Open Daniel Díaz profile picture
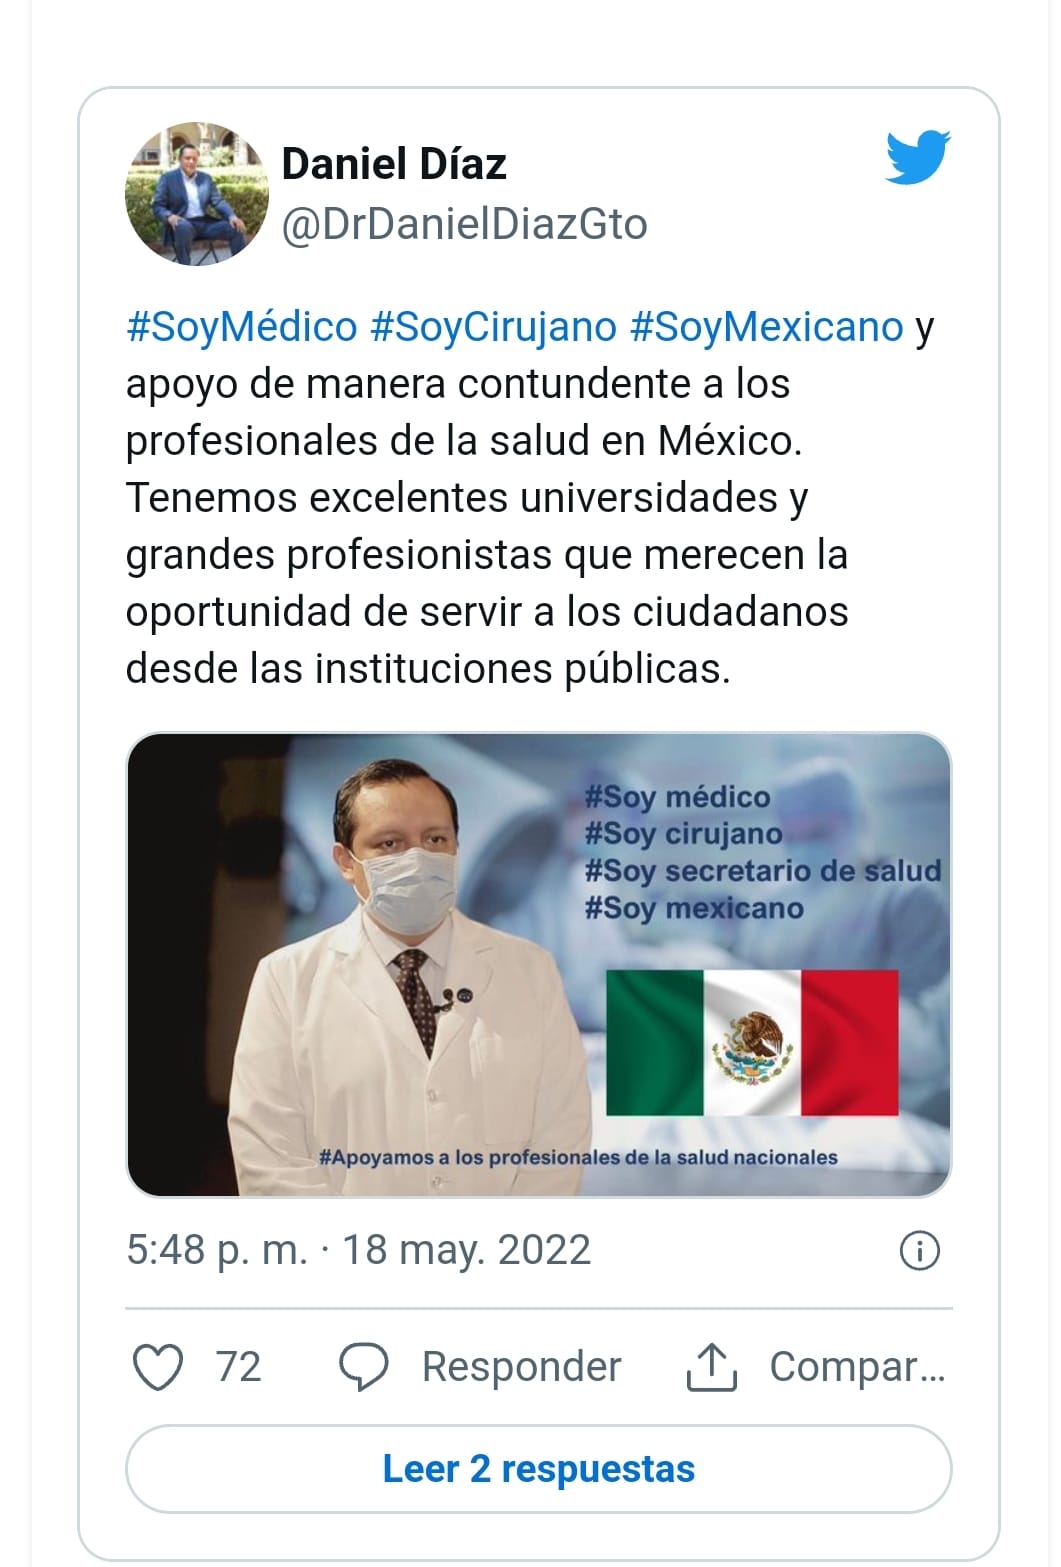1061x1567 pixels. [x=197, y=194]
